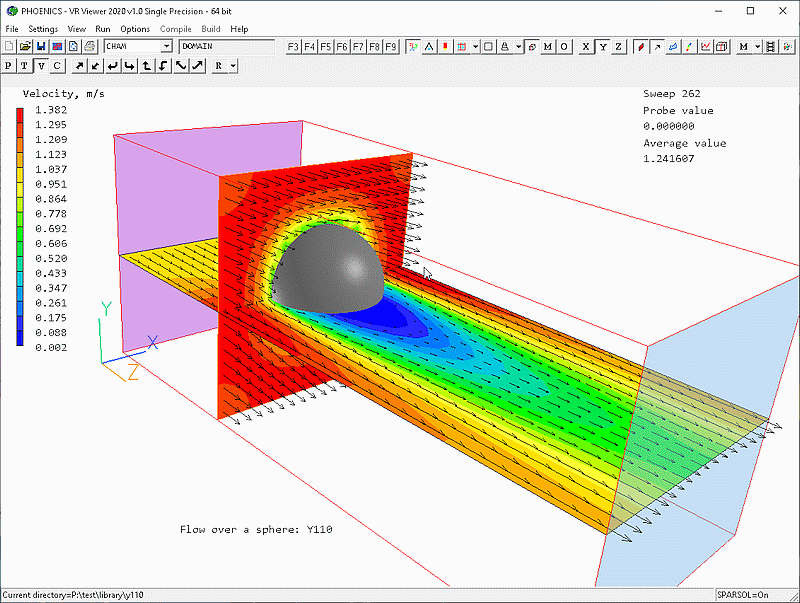
Task: Toggle the Y slice plane button
Action: tap(603, 46)
